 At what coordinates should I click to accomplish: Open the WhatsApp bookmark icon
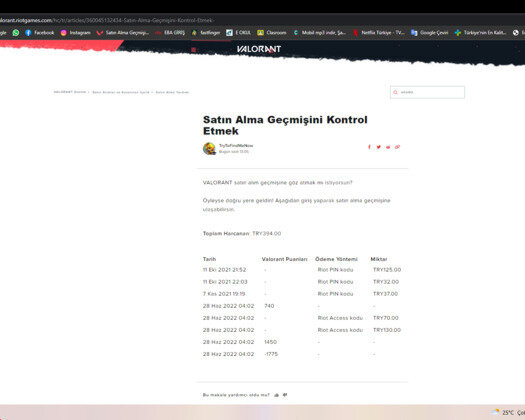pos(16,32)
